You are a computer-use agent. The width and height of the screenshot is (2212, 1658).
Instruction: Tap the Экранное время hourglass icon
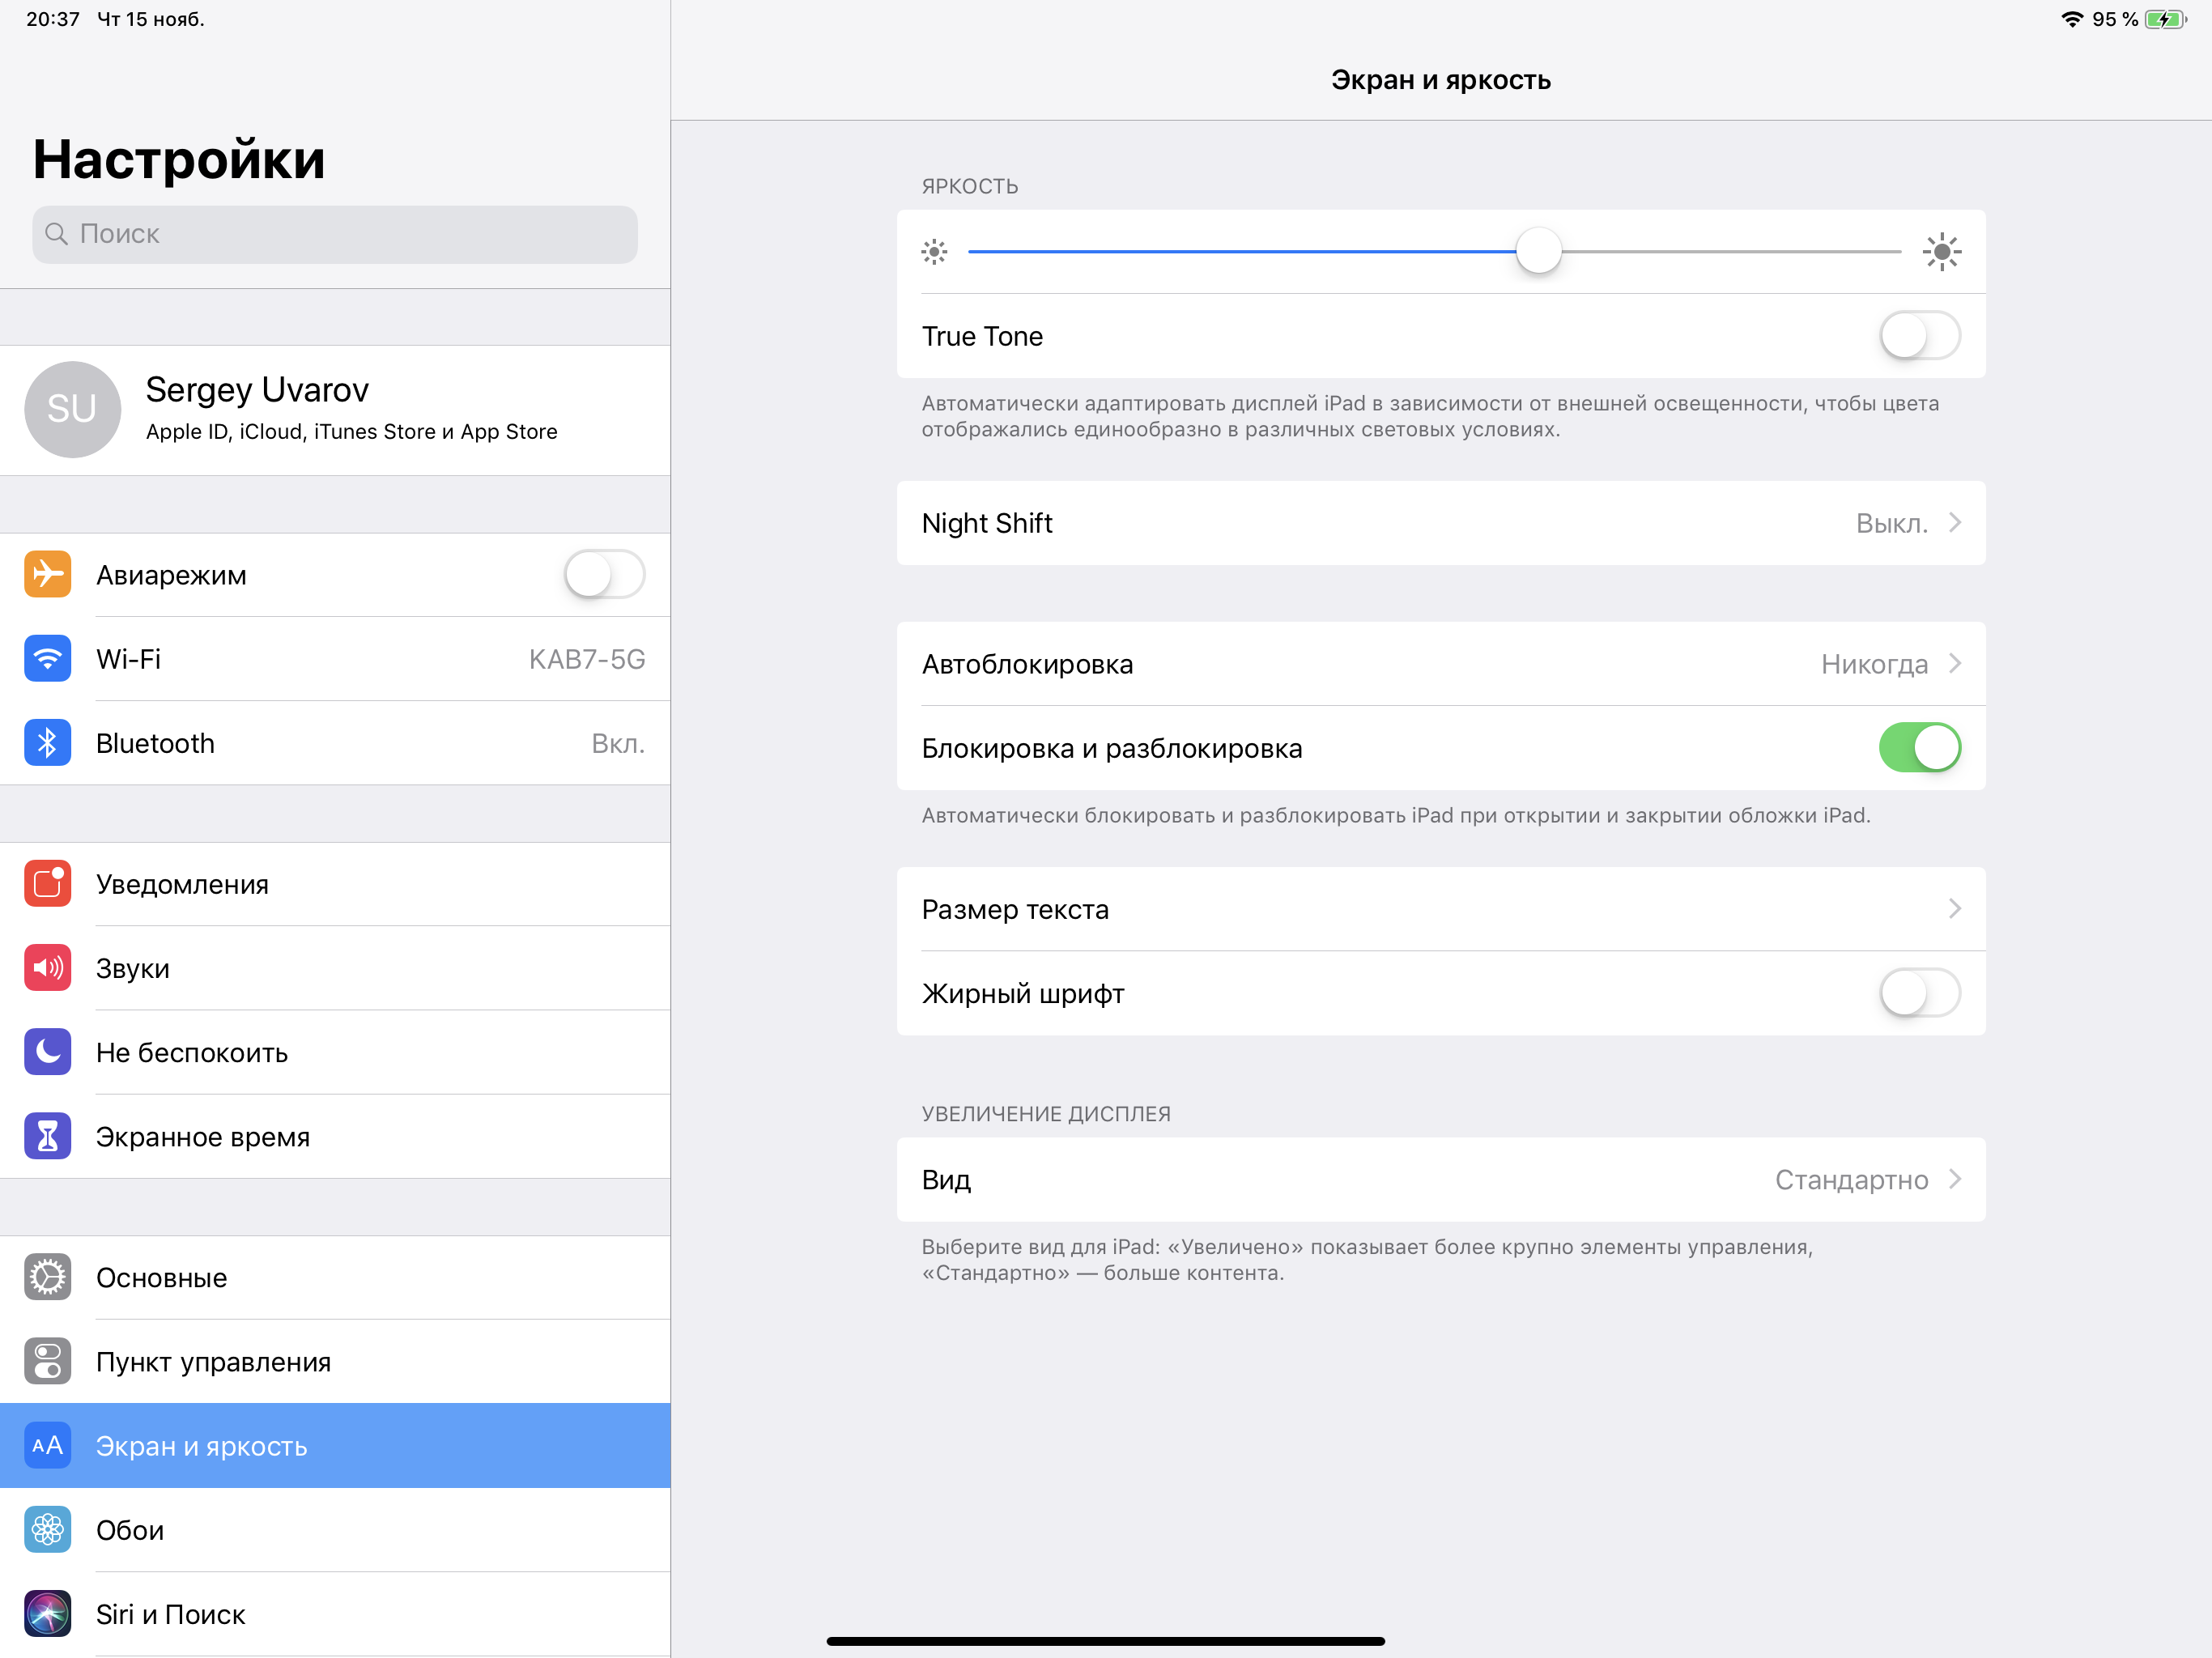pyautogui.click(x=47, y=1135)
